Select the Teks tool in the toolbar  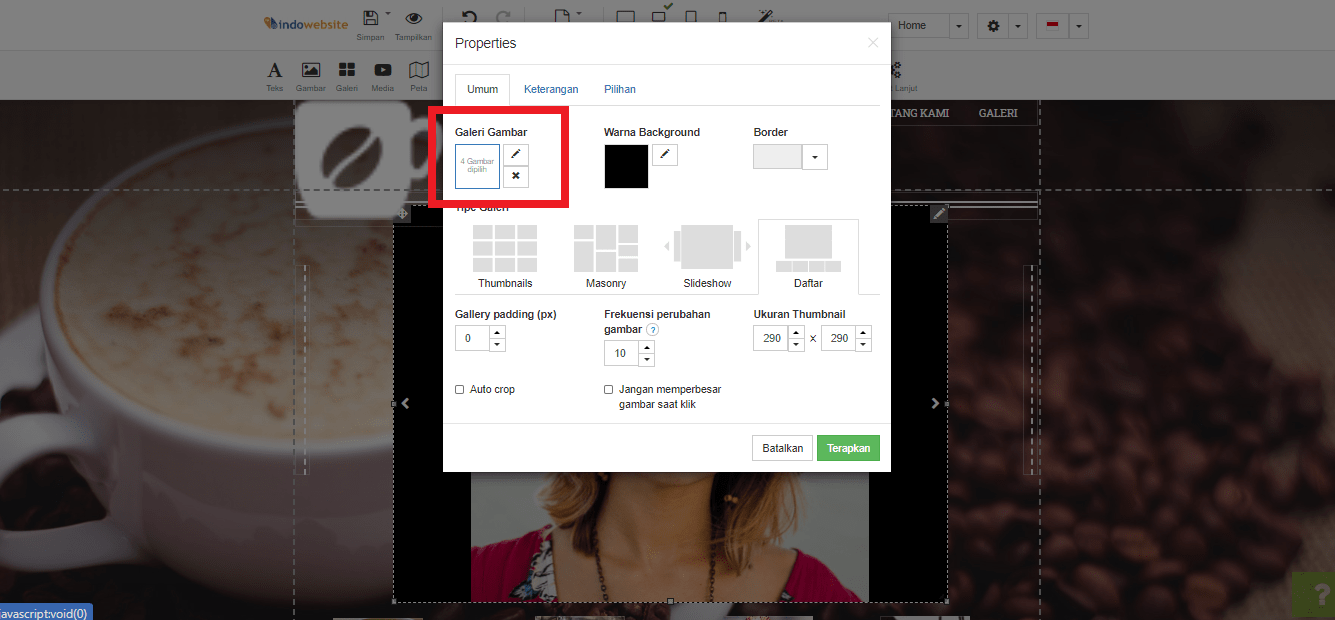pyautogui.click(x=275, y=76)
